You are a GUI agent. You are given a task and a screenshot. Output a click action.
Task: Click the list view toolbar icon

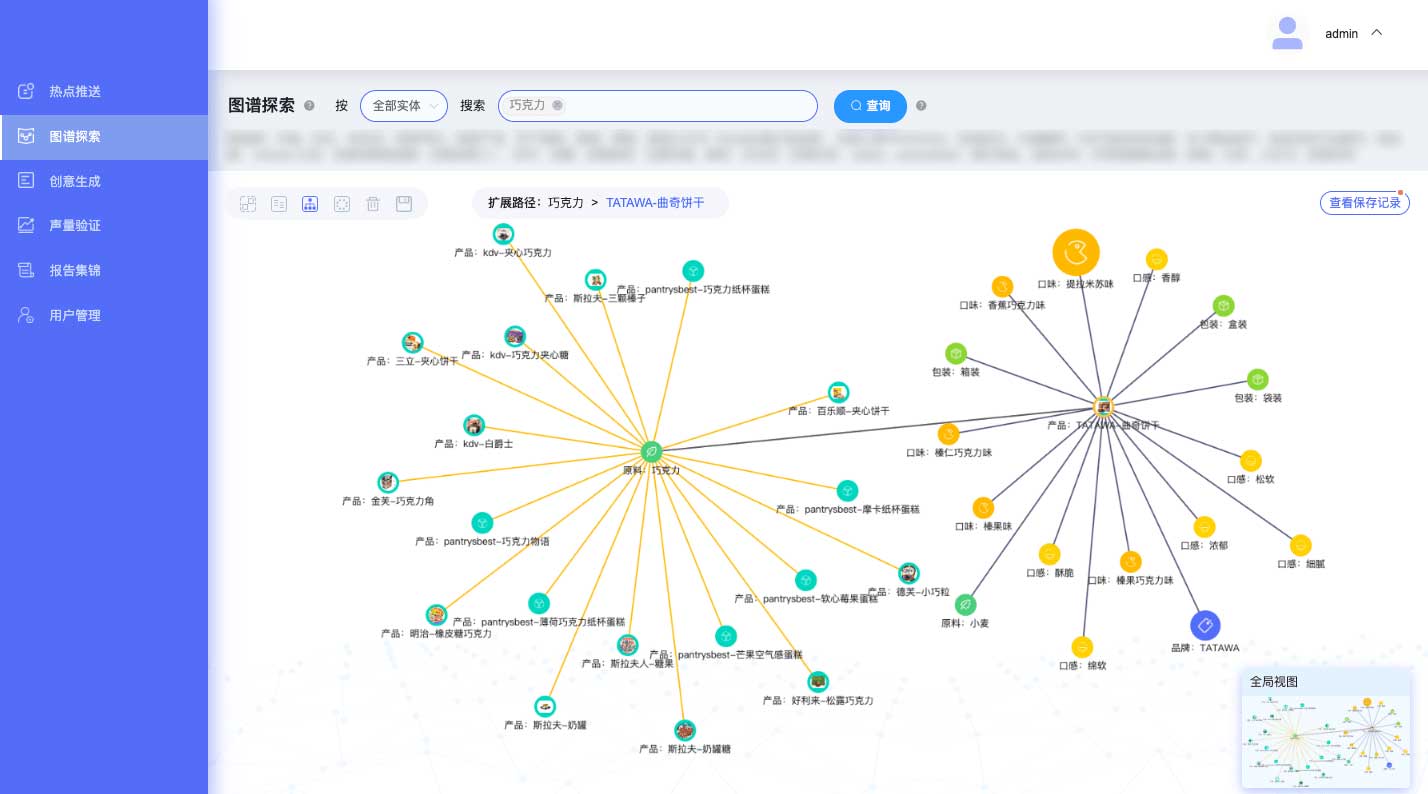[x=279, y=204]
